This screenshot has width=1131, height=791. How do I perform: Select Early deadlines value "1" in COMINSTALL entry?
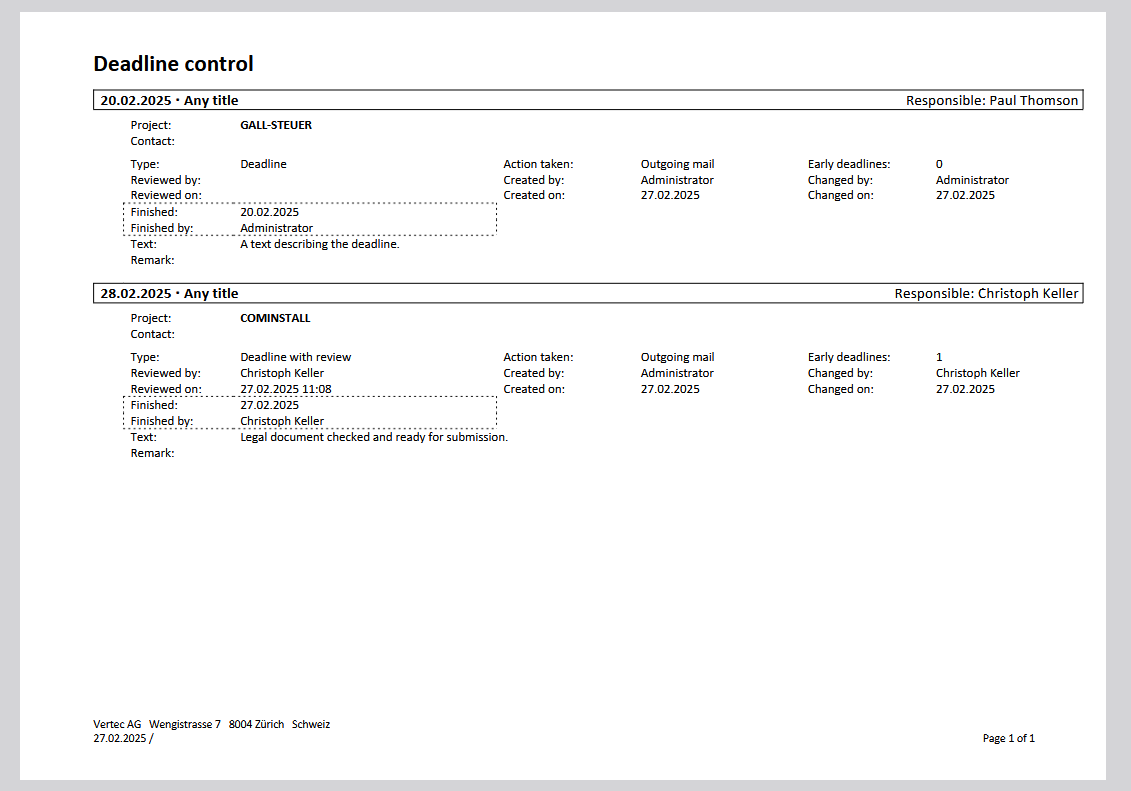click(x=939, y=357)
